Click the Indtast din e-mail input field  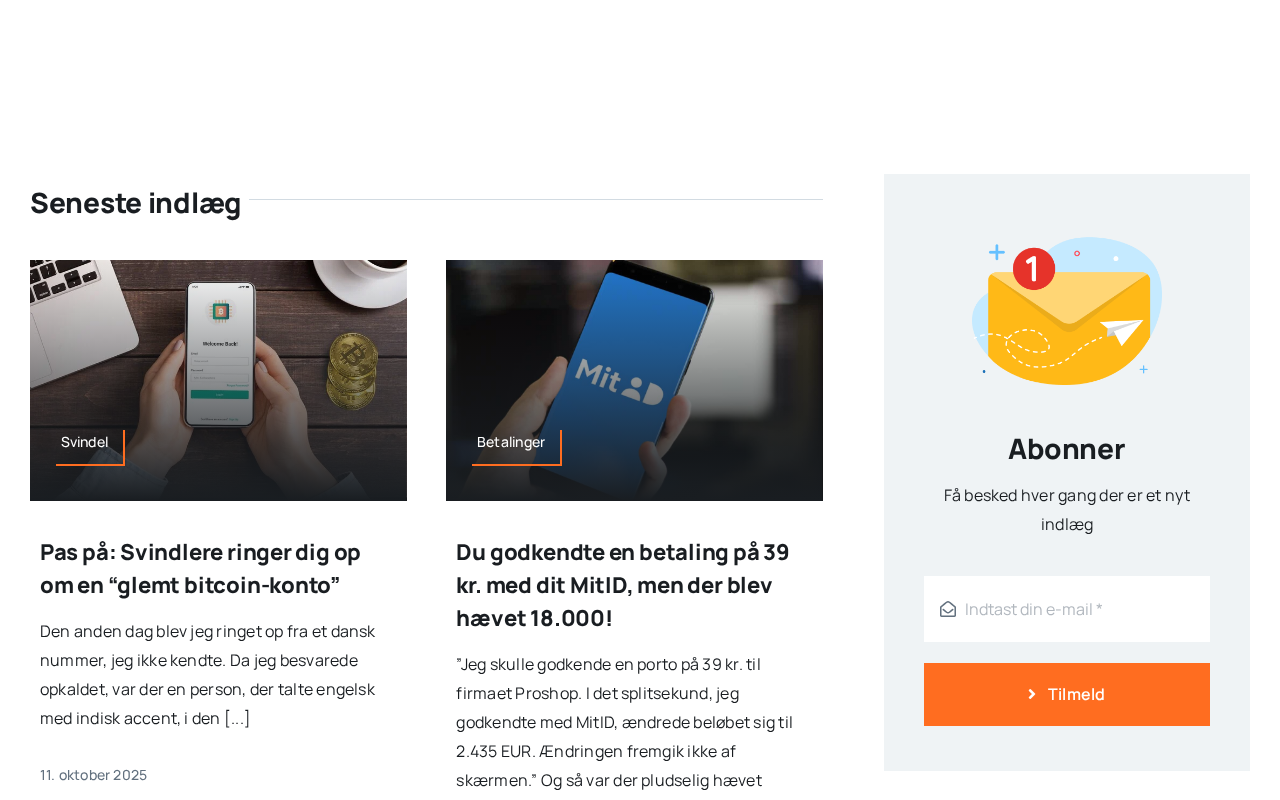click(1067, 609)
